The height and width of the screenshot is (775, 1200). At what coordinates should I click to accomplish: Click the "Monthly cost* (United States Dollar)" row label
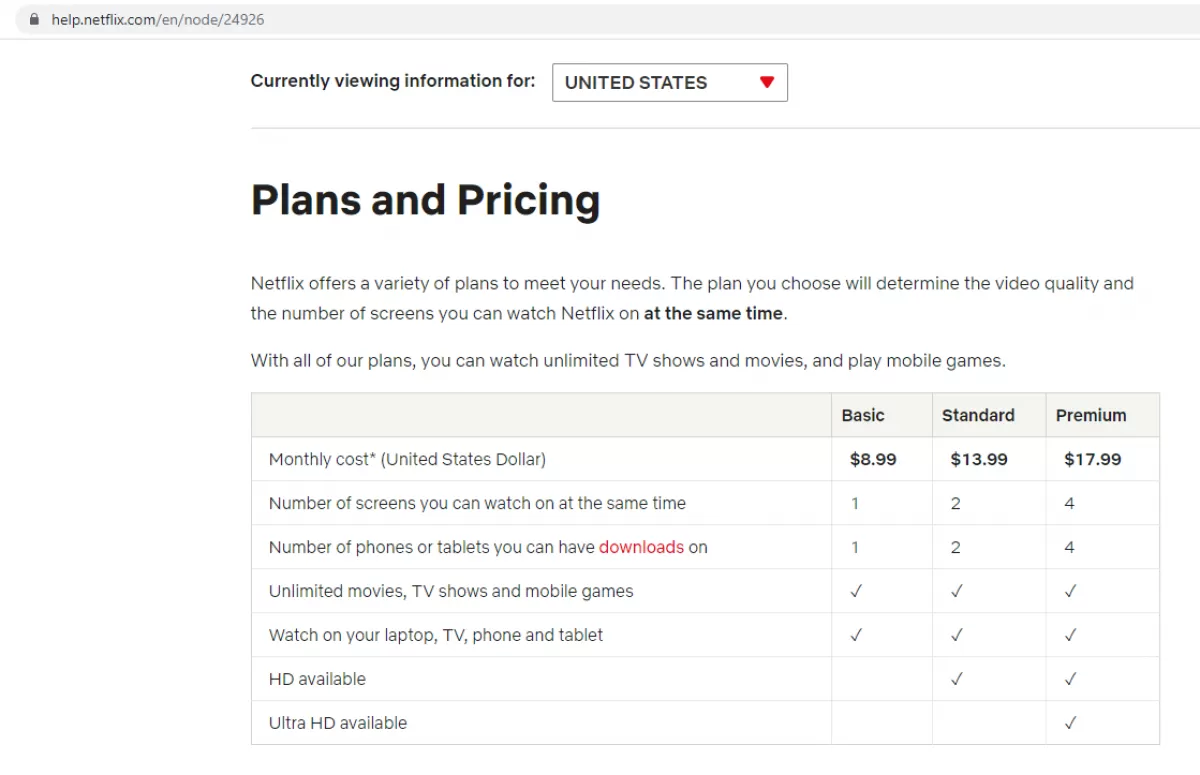tap(407, 459)
